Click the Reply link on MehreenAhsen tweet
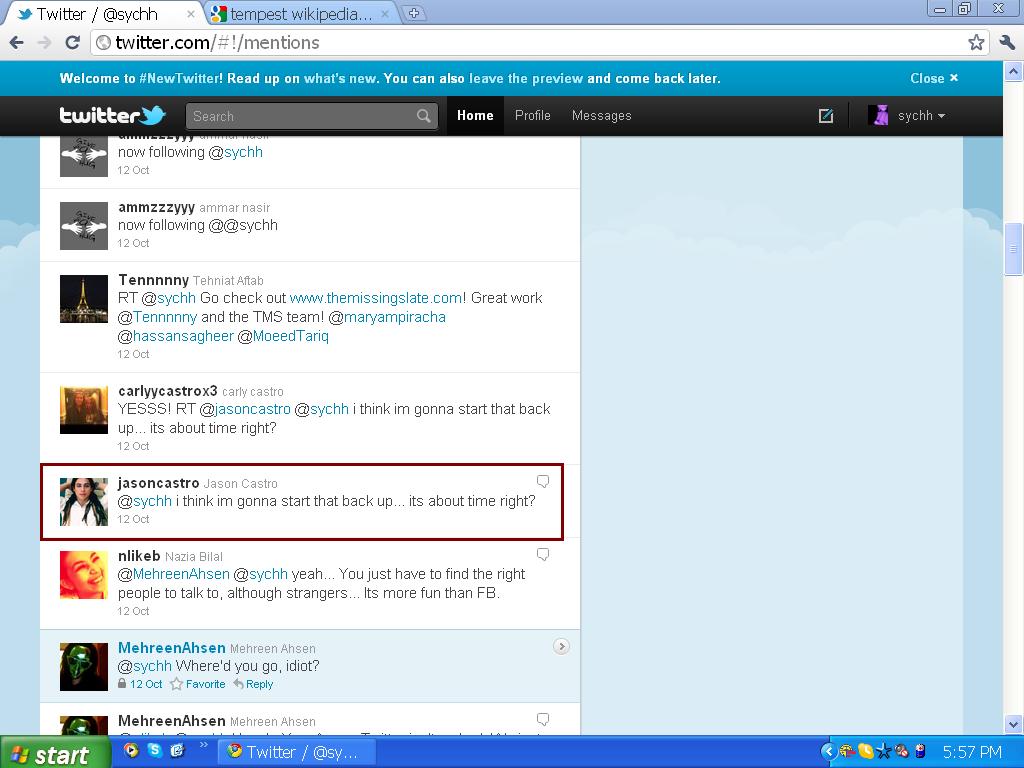1024x768 pixels. coord(259,684)
